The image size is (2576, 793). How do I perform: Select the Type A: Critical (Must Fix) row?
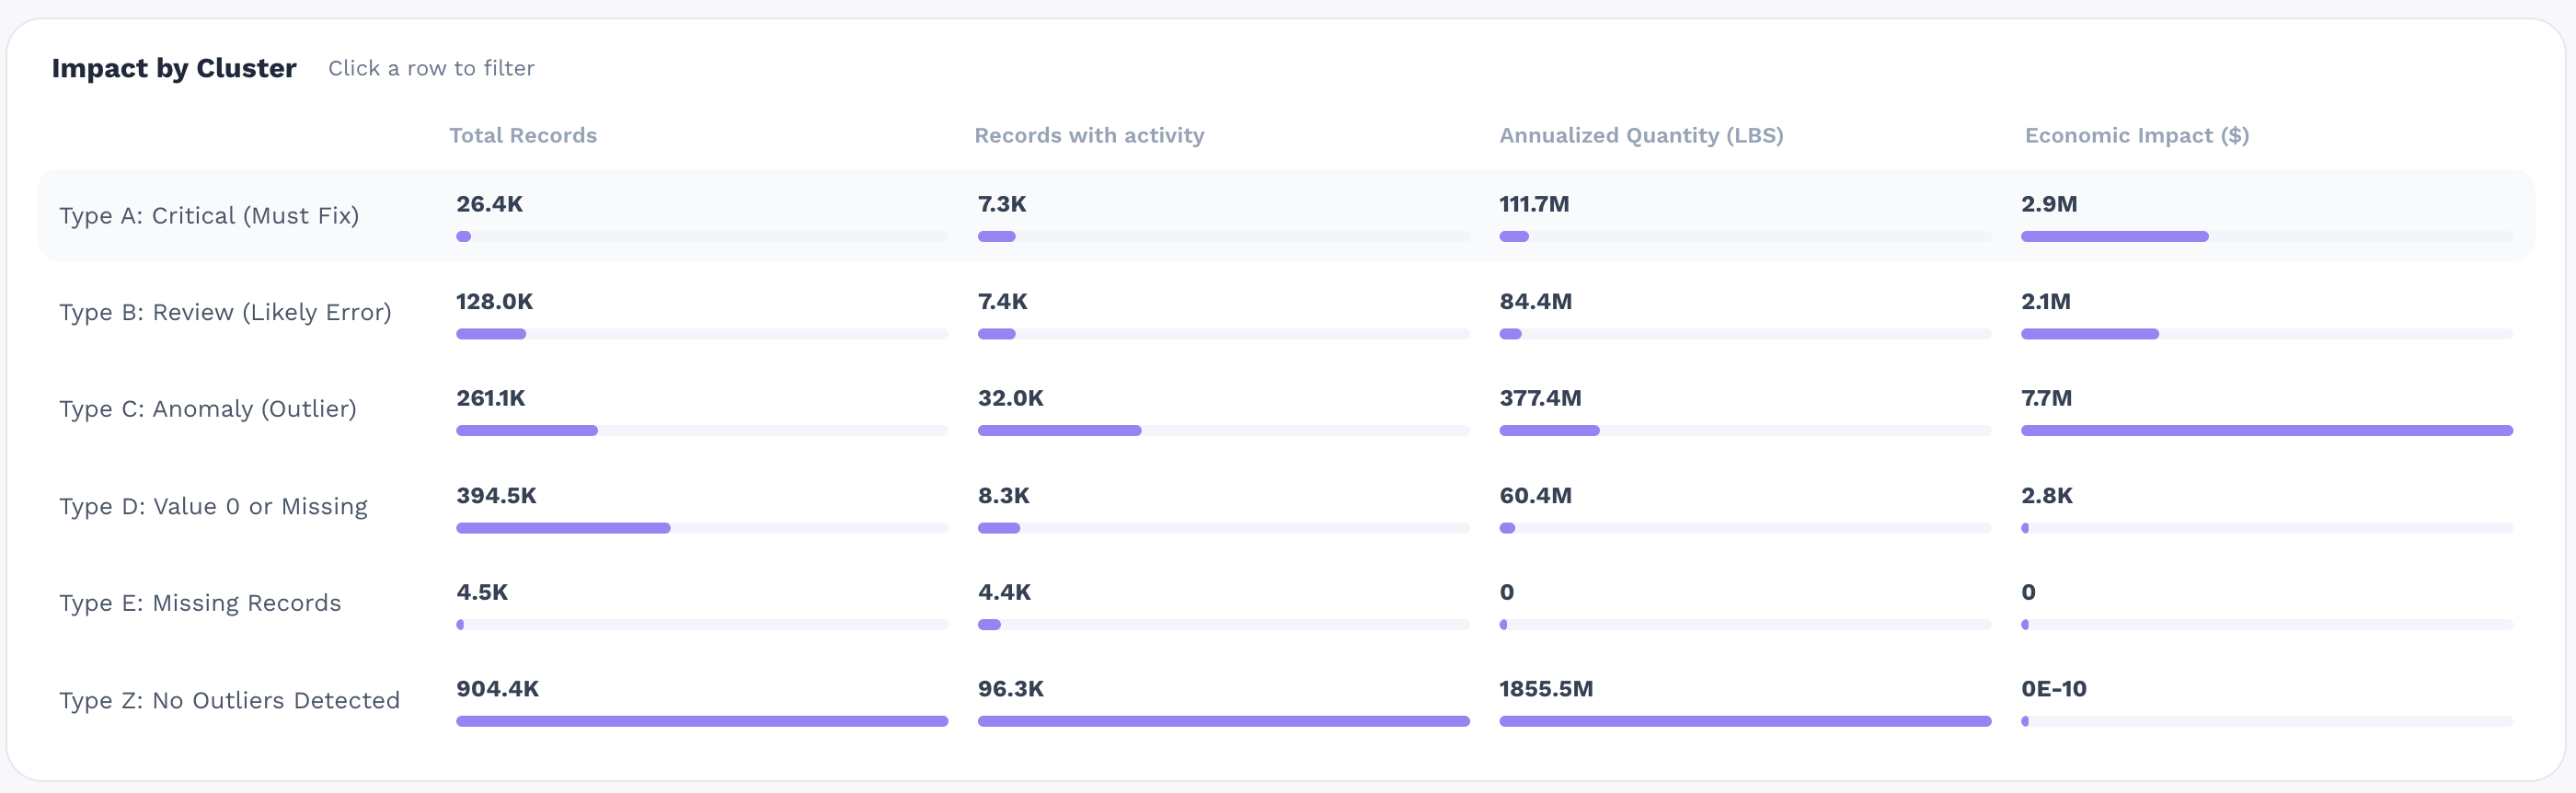pyautogui.click(x=209, y=216)
